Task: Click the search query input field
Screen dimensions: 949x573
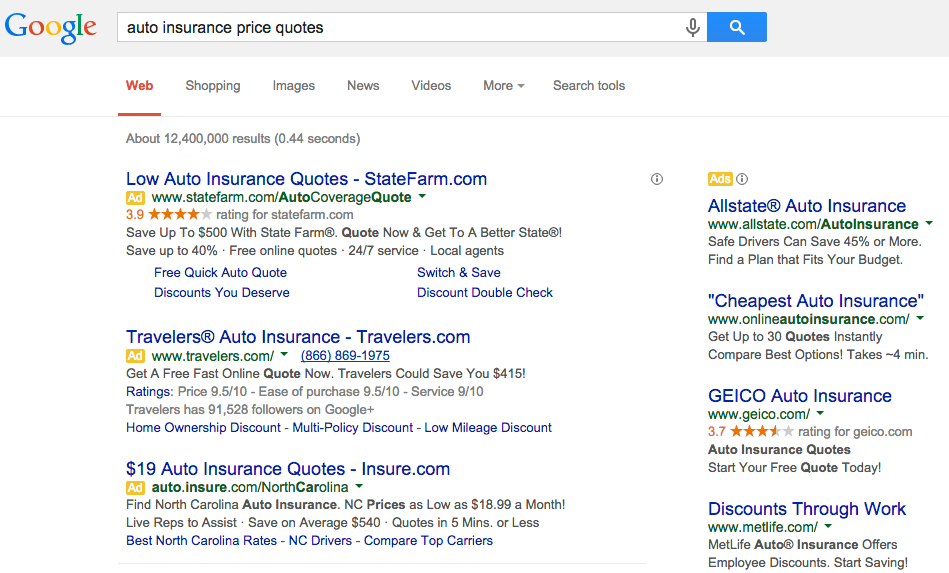Action: point(399,27)
